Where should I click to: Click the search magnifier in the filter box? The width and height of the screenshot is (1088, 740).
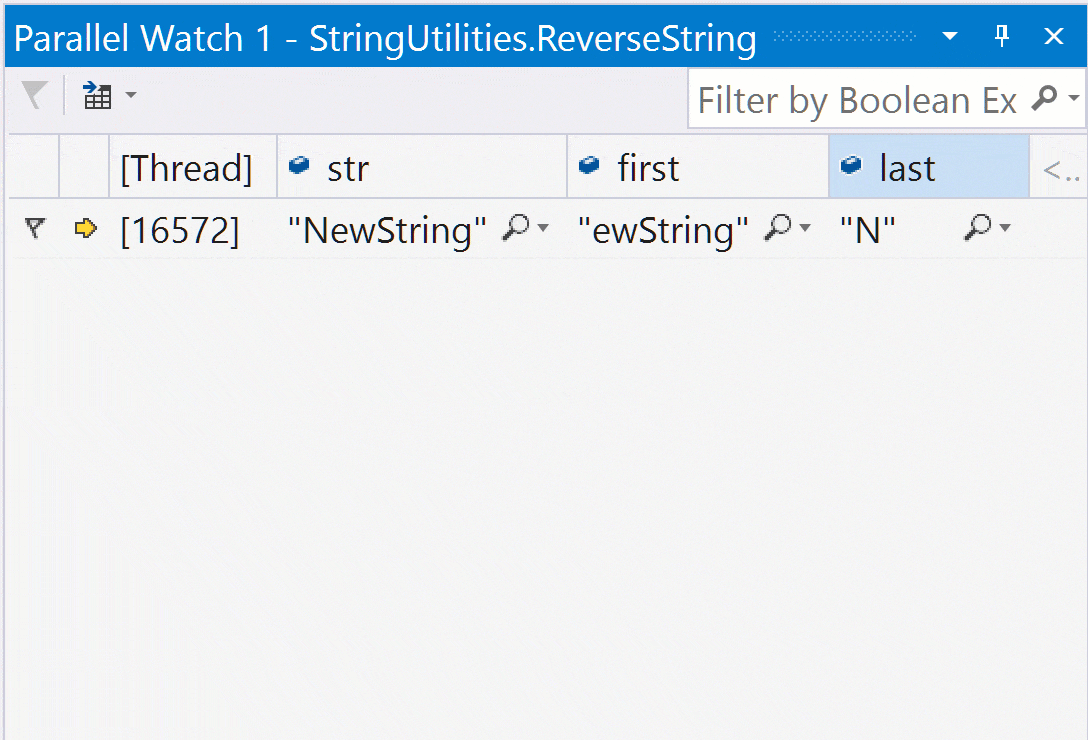(1044, 99)
